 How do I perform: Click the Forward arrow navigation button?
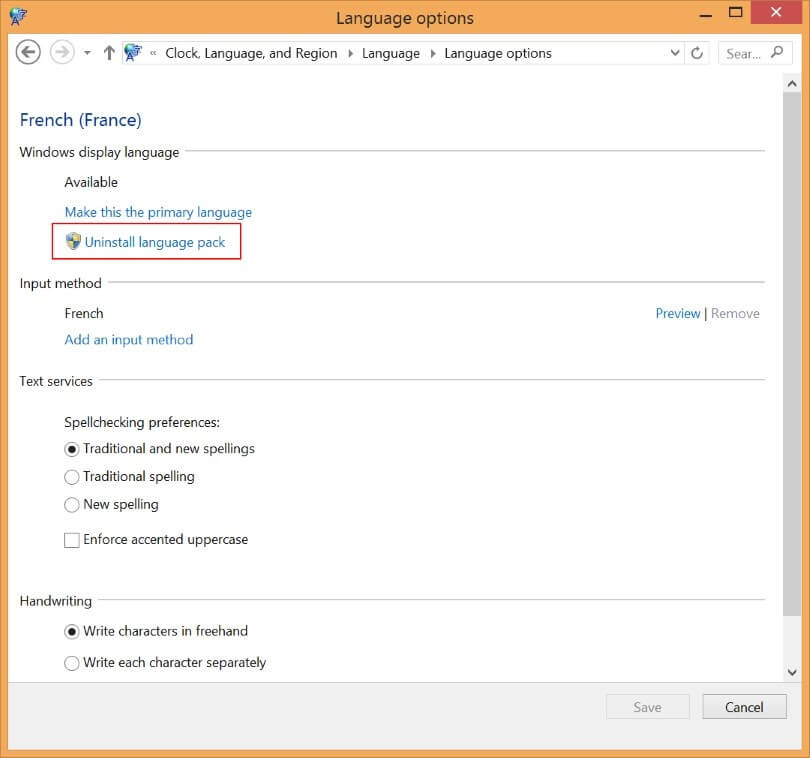(x=62, y=53)
